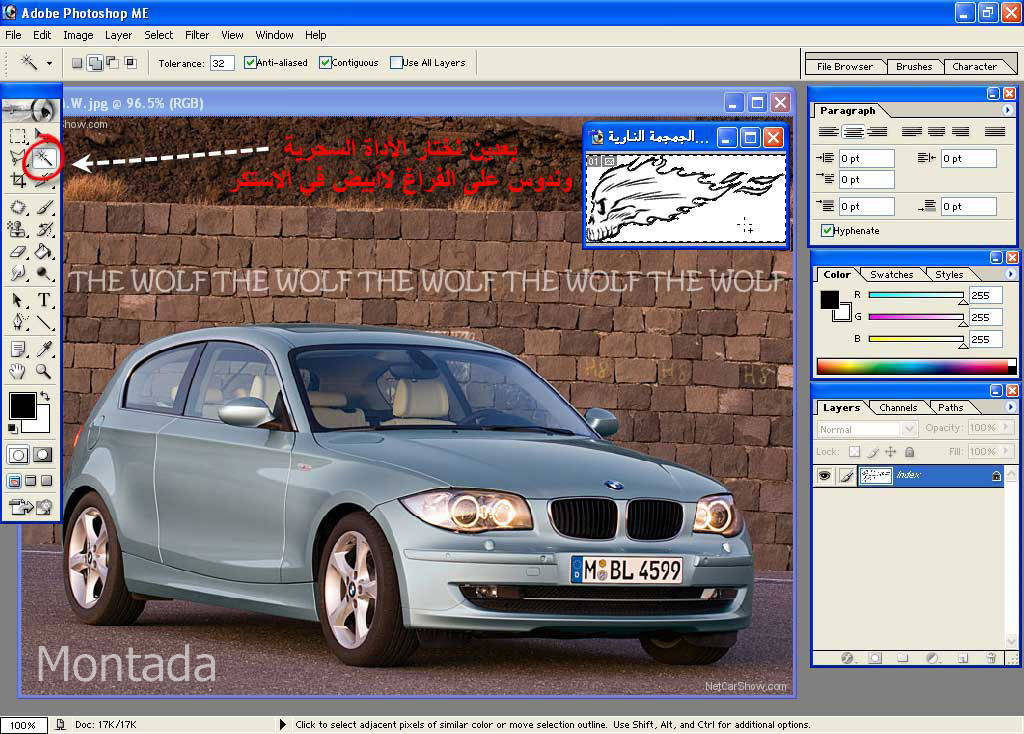
Task: Select the Index layer thumbnail
Action: point(876,475)
